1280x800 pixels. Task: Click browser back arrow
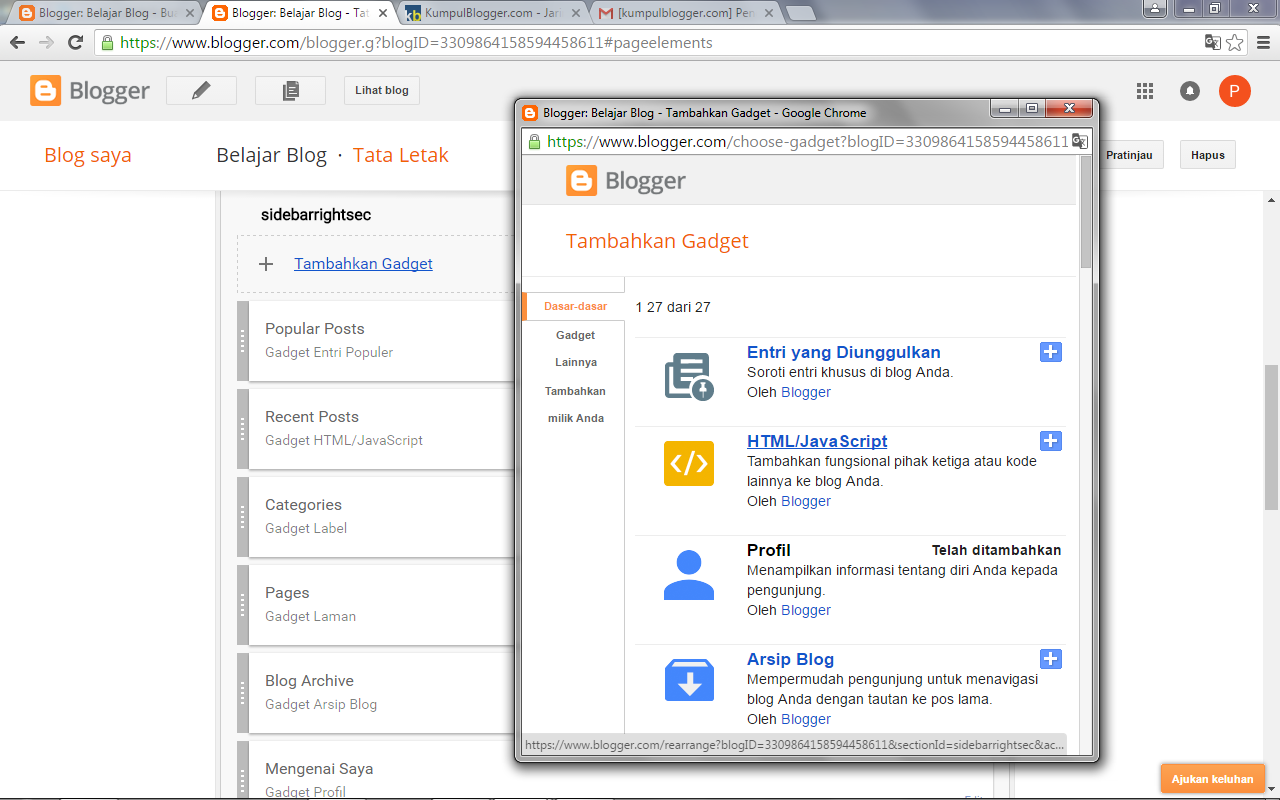point(17,43)
